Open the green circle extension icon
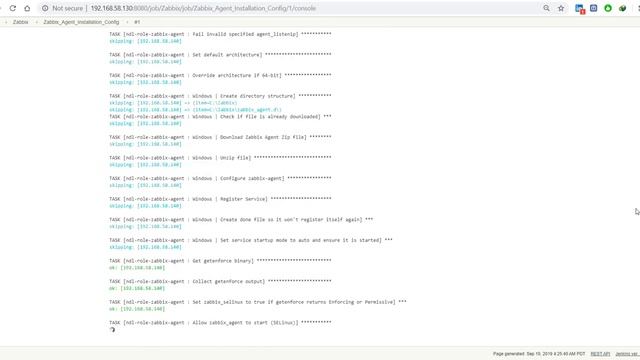Image resolution: width=640 pixels, height=360 pixels. [608, 8]
